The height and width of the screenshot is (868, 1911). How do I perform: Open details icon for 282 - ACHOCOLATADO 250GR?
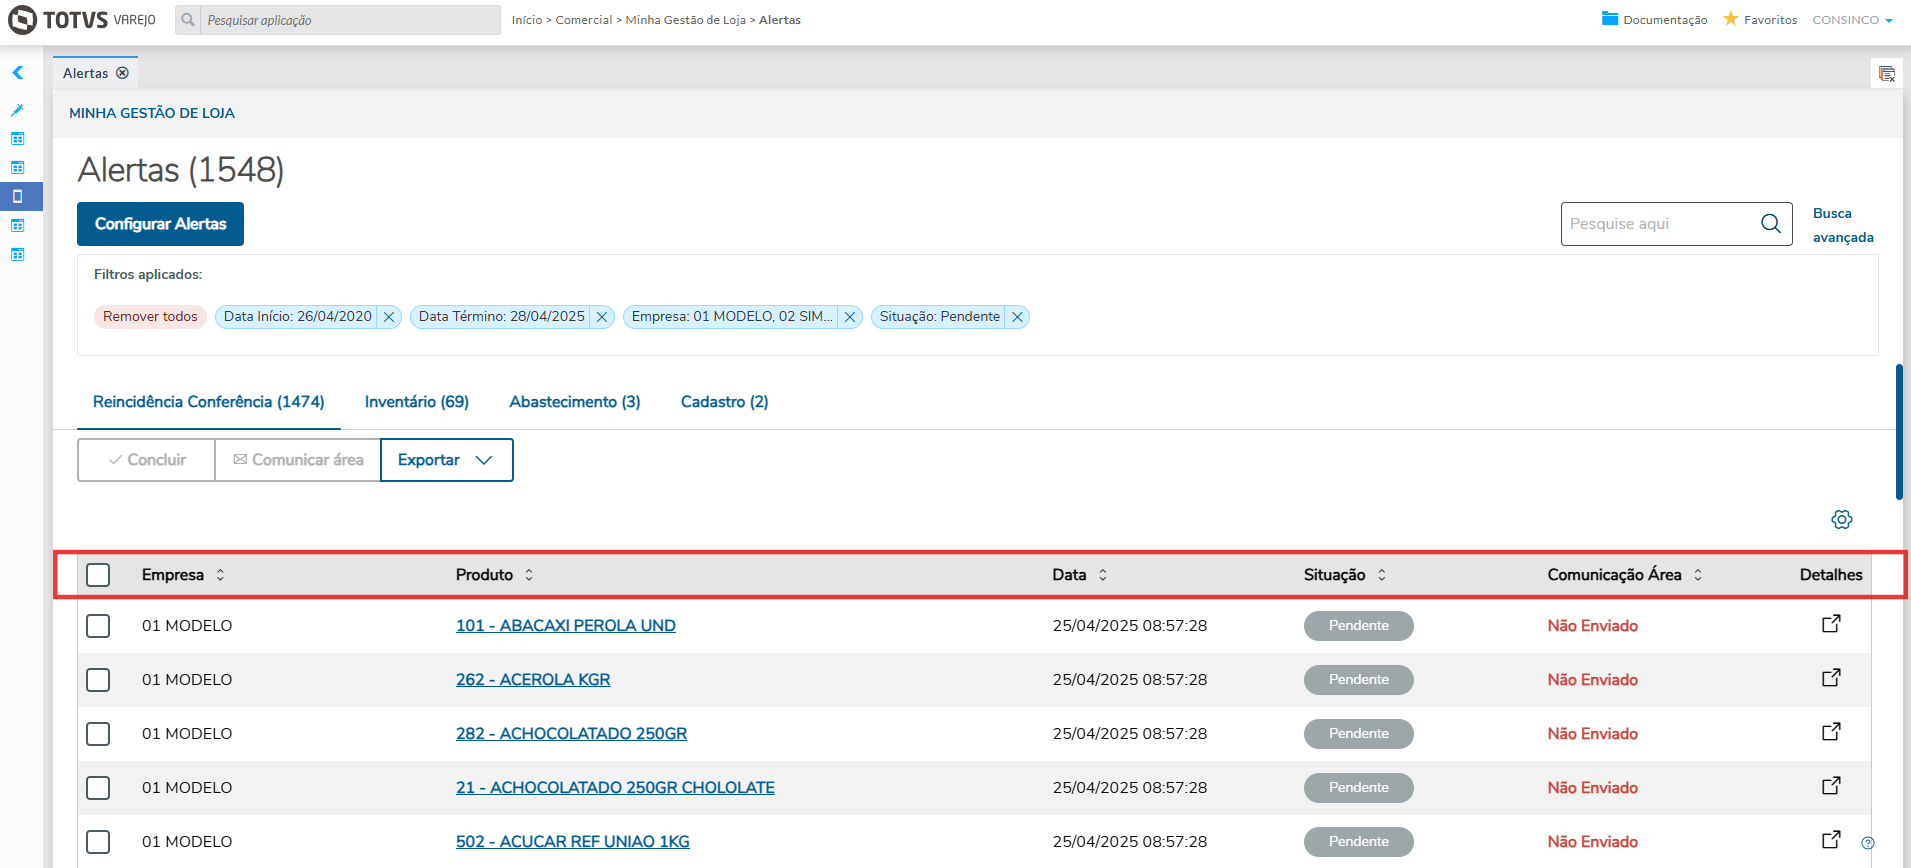[1831, 732]
